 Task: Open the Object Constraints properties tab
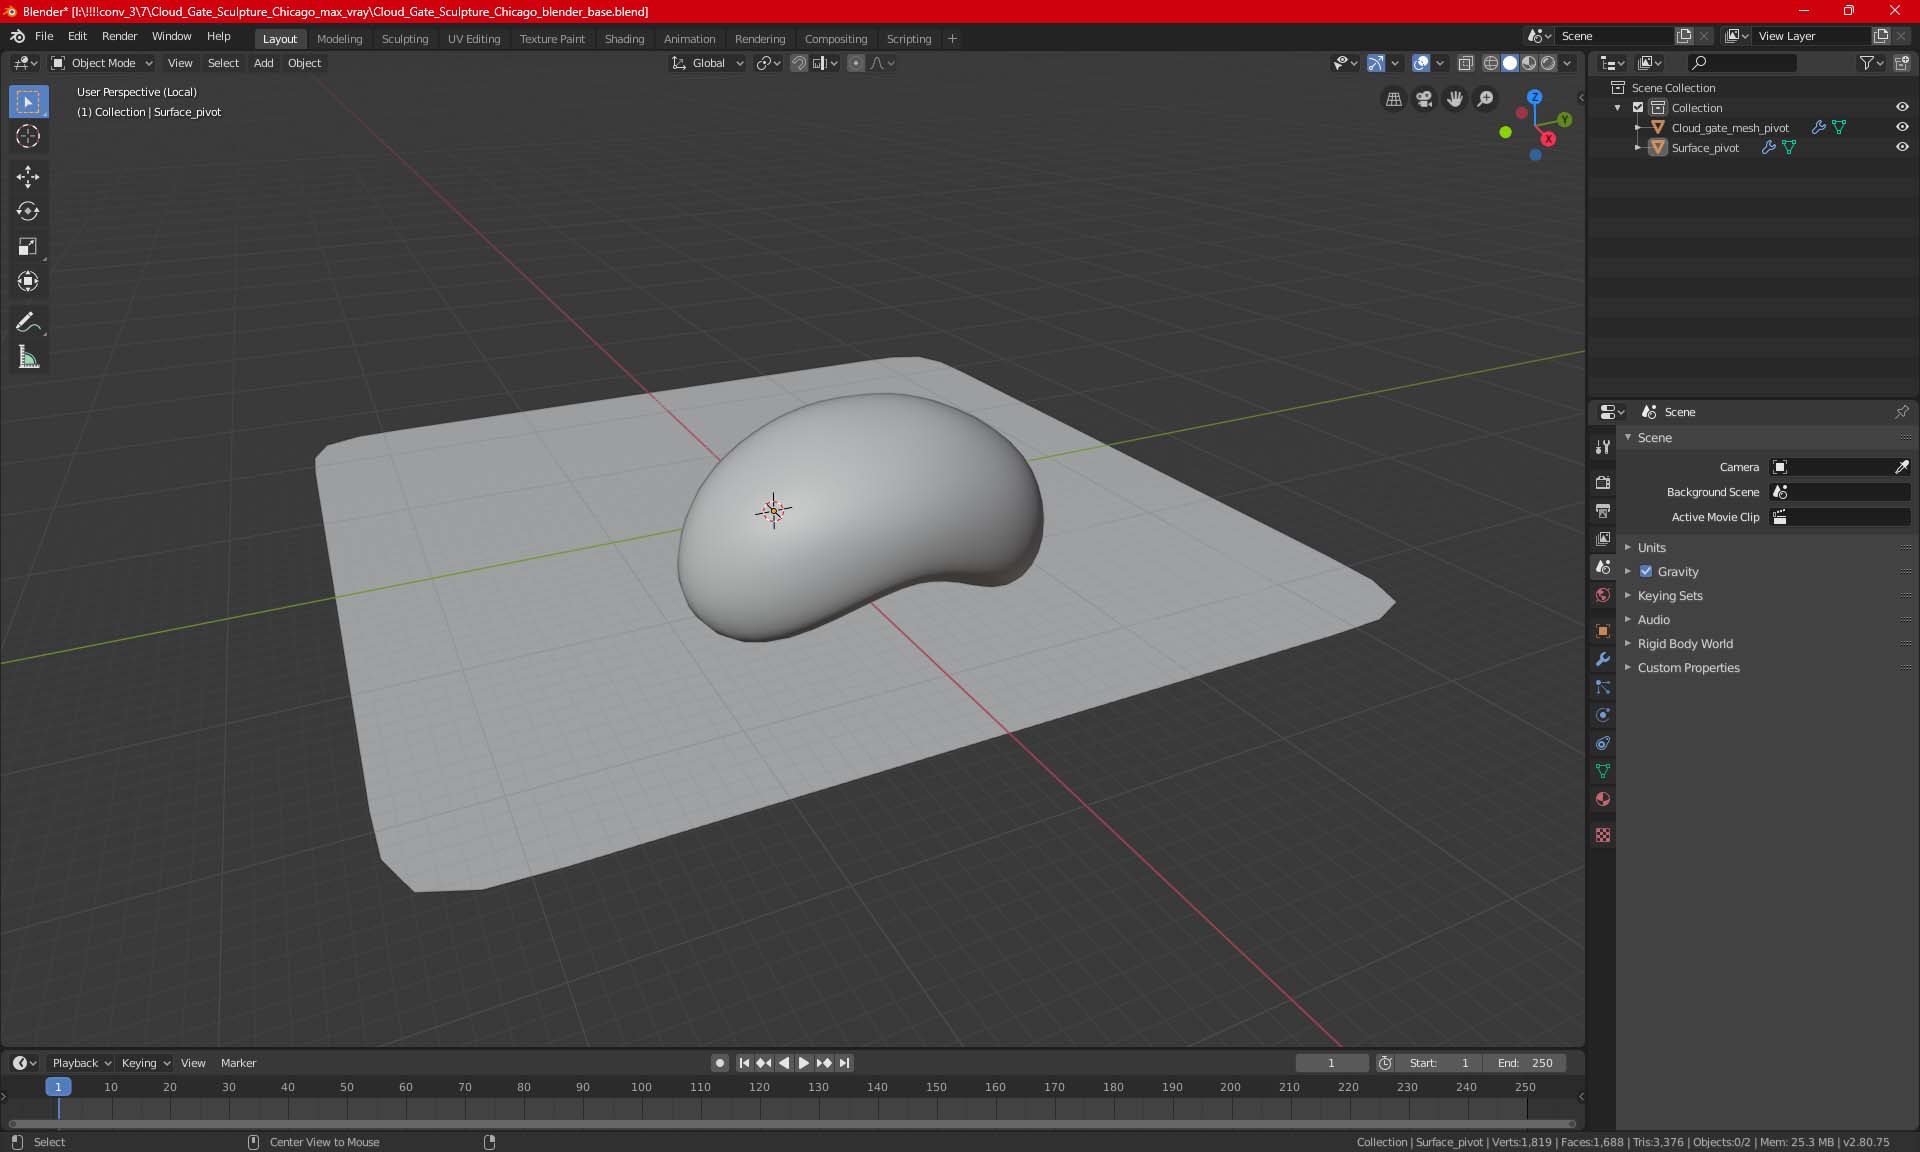pyautogui.click(x=1603, y=743)
